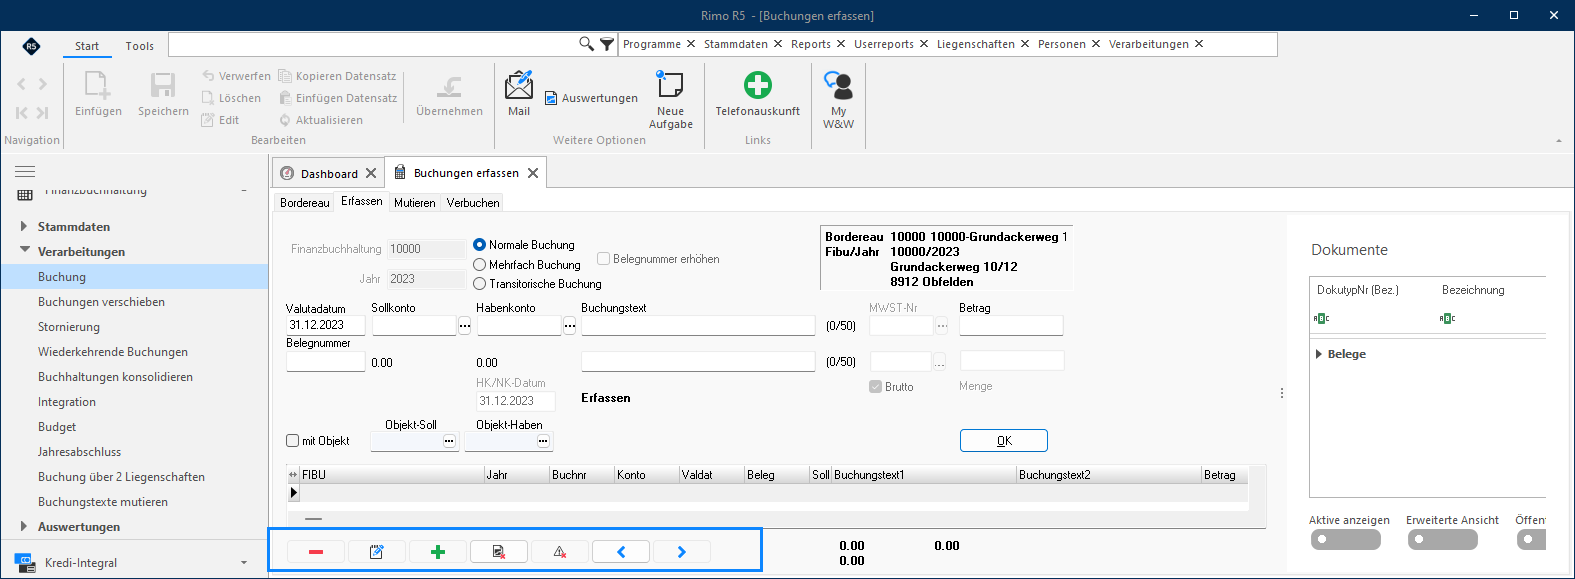Click the green plus add button

tap(438, 552)
